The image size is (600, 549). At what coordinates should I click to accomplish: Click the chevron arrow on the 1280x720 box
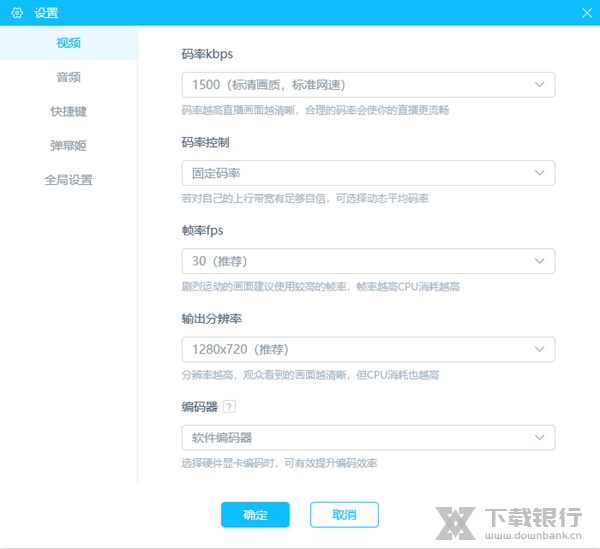pyautogui.click(x=540, y=349)
